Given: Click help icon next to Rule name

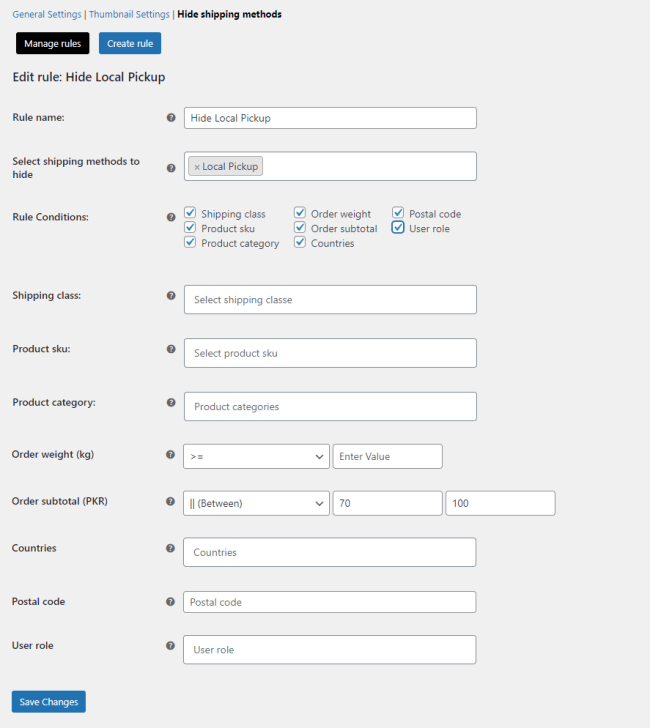Looking at the screenshot, I should (x=171, y=118).
